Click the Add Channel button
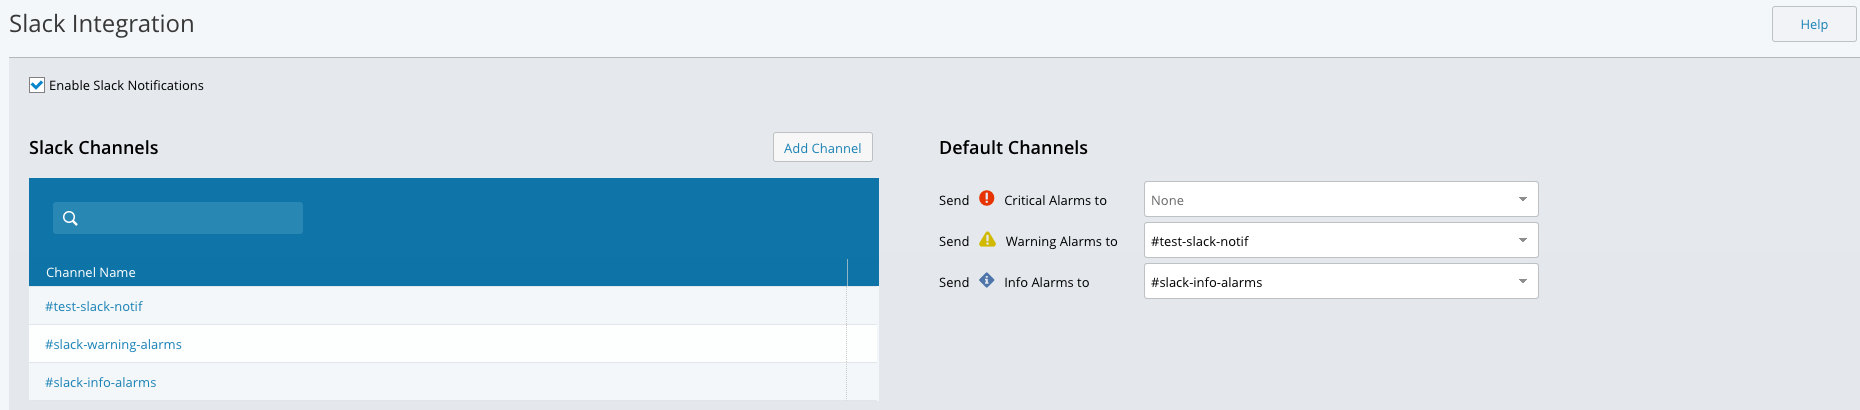The height and width of the screenshot is (410, 1860). (x=823, y=147)
